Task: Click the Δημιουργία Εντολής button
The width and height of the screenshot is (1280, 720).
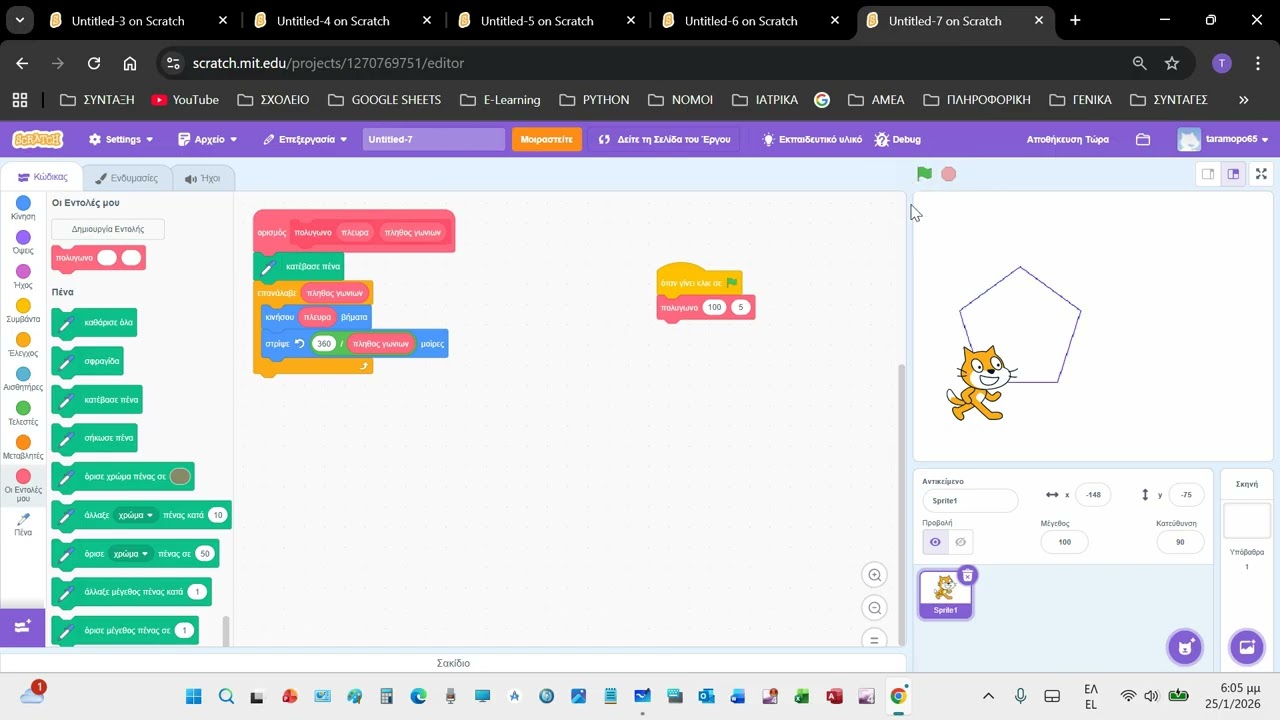Action: [108, 229]
